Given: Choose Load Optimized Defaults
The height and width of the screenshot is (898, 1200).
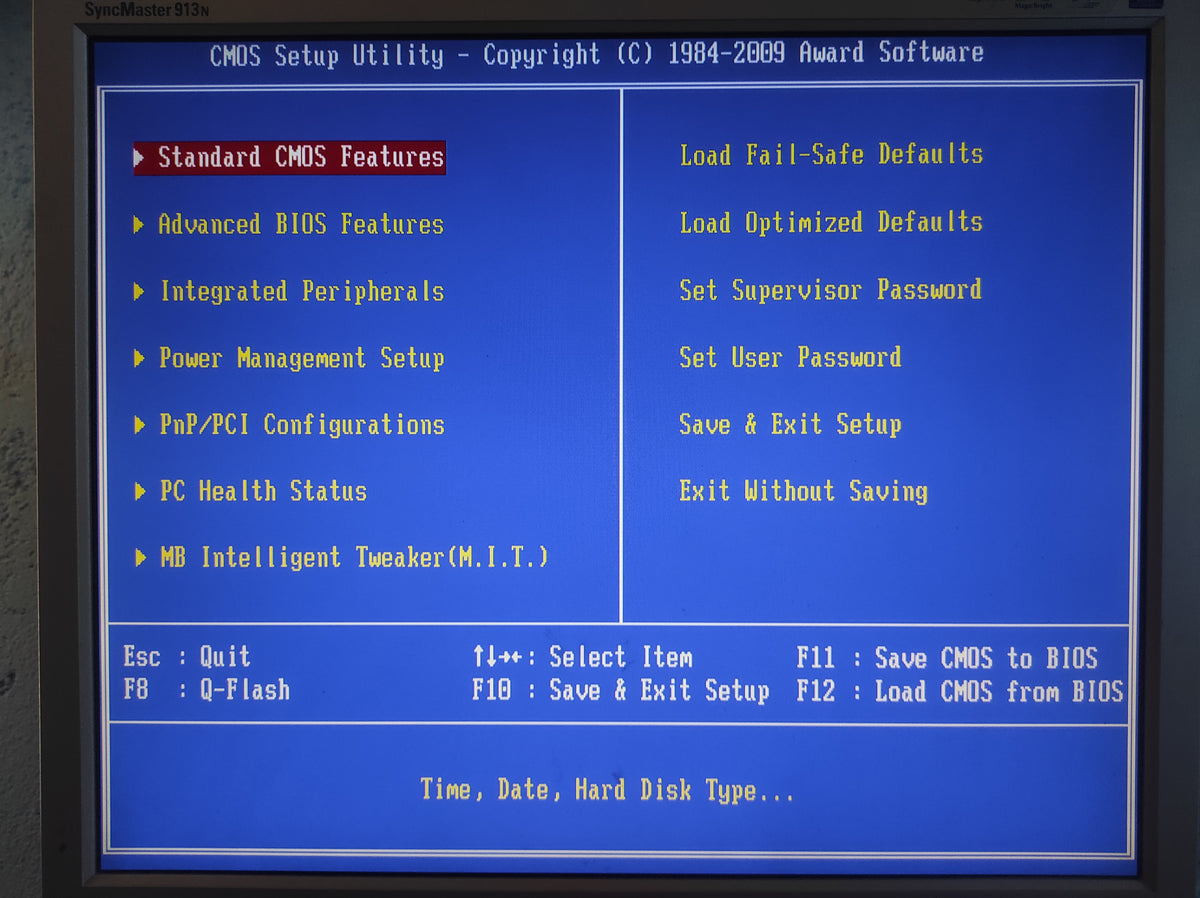Looking at the screenshot, I should point(831,222).
